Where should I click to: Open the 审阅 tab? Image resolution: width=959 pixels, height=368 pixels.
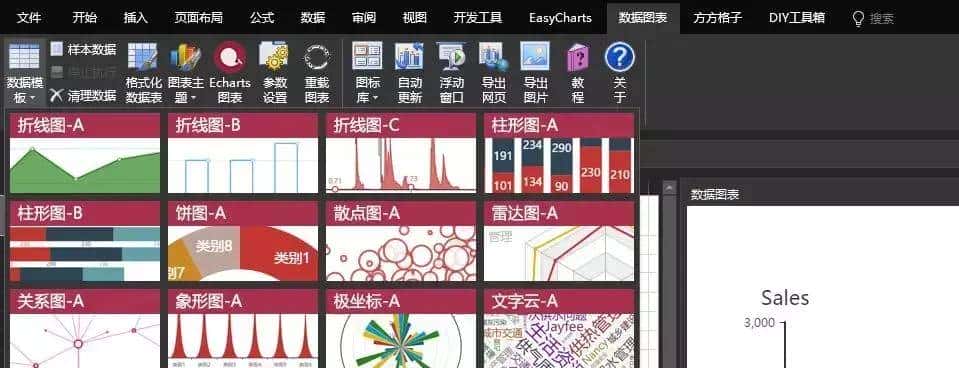(364, 17)
